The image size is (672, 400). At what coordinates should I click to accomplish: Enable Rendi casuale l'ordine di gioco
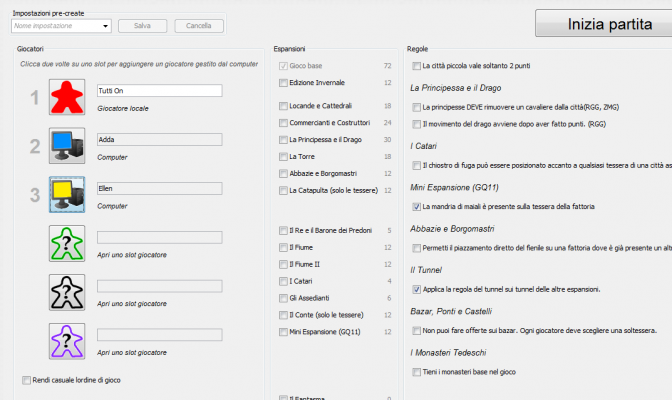click(26, 380)
